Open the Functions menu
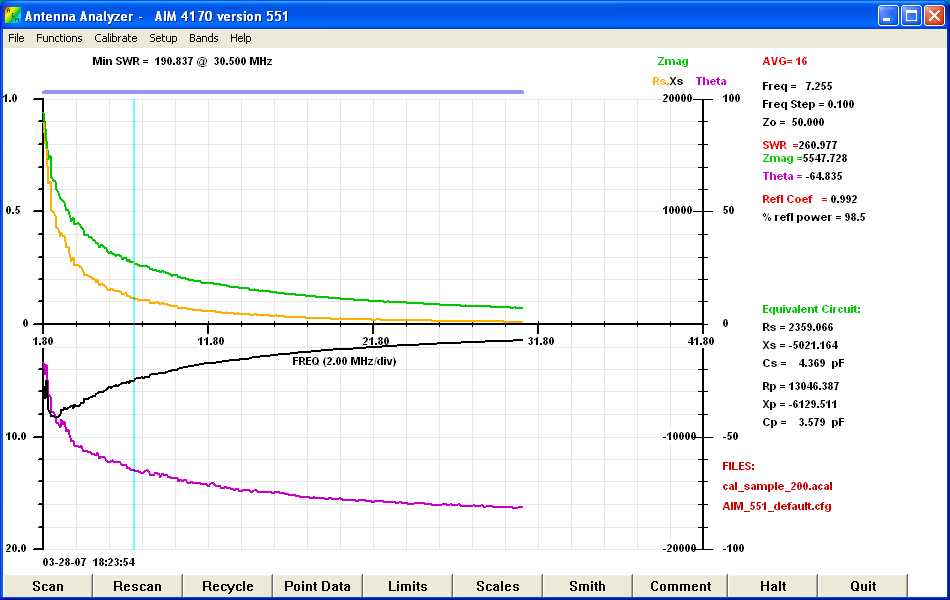 pos(59,38)
